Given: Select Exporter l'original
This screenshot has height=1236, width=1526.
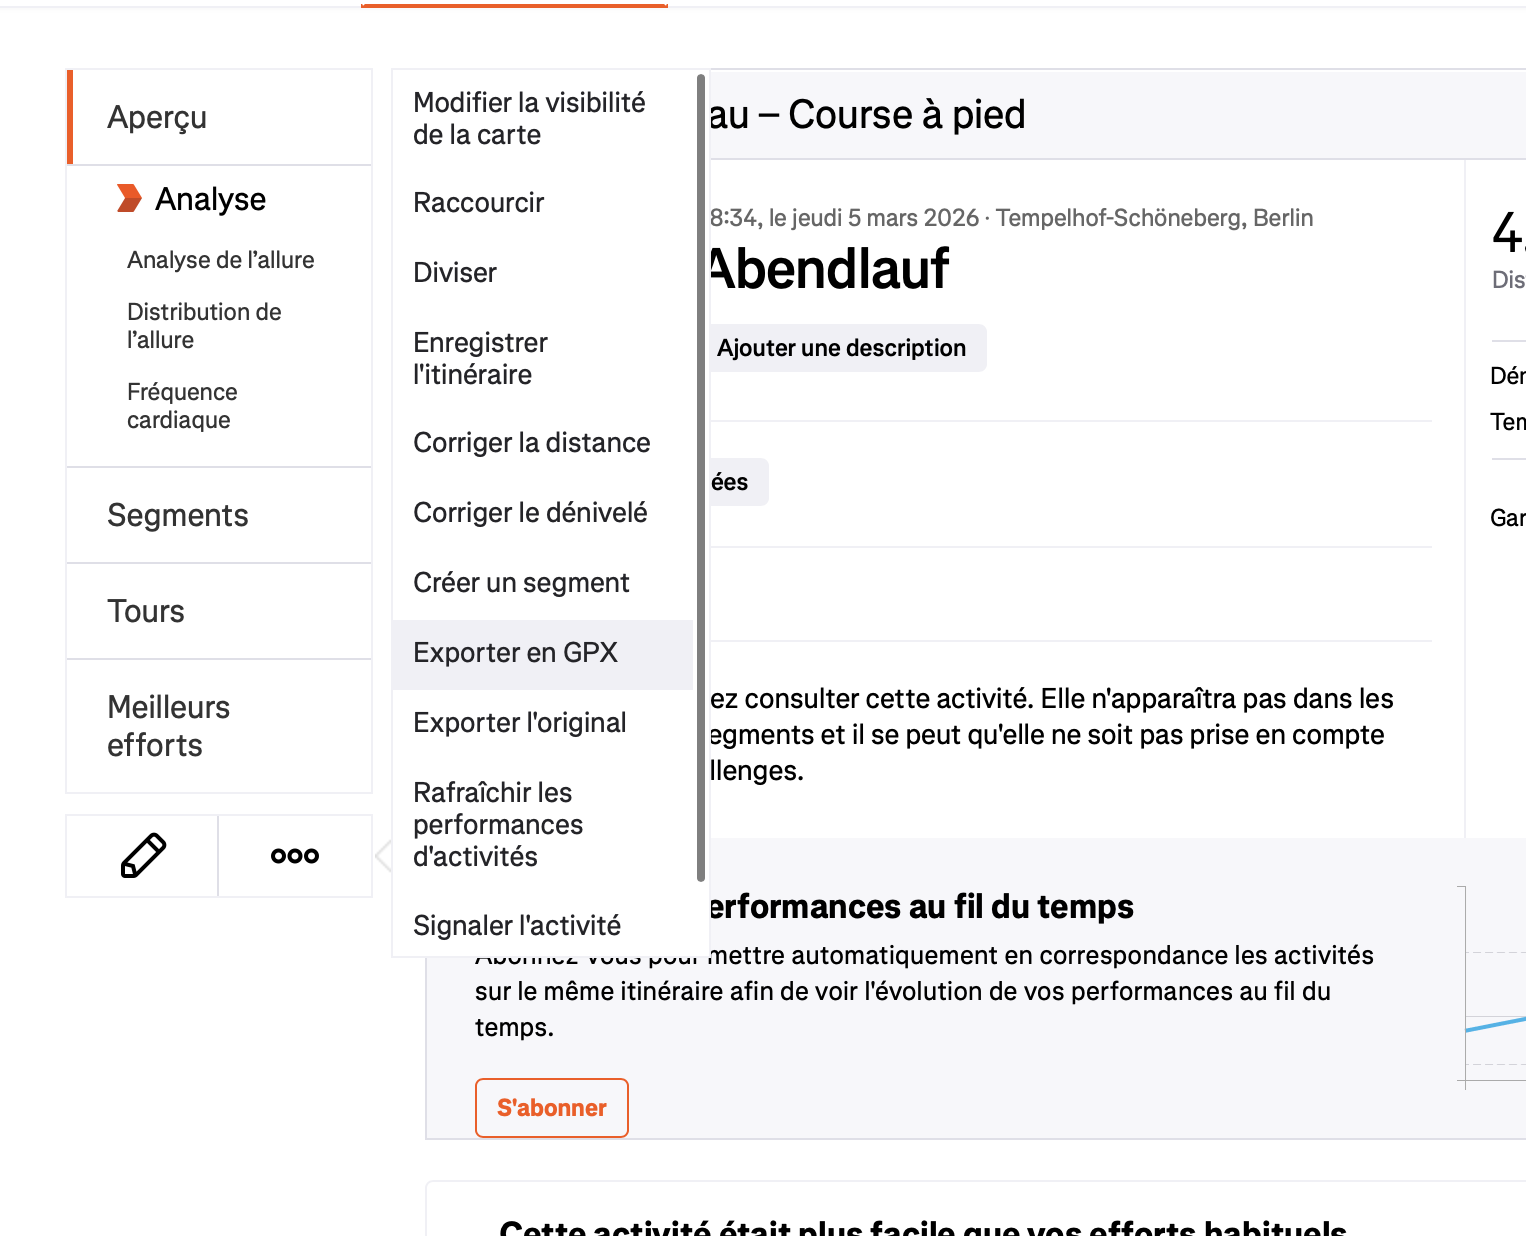Looking at the screenshot, I should coord(519,722).
